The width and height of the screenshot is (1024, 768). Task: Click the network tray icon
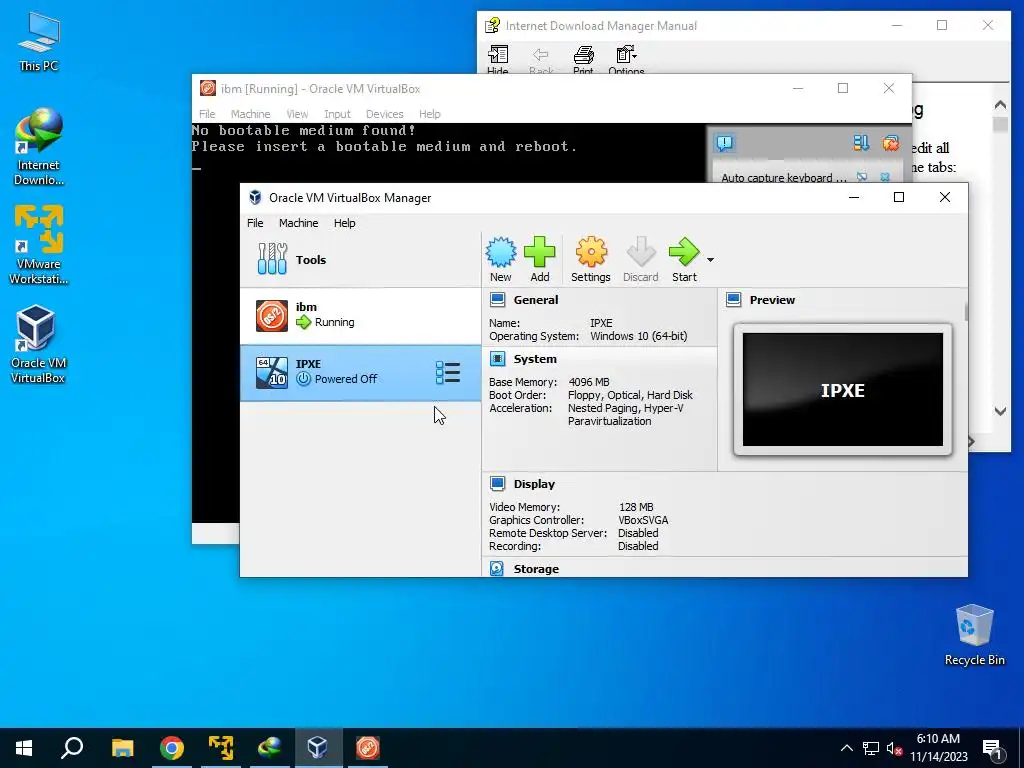click(871, 748)
